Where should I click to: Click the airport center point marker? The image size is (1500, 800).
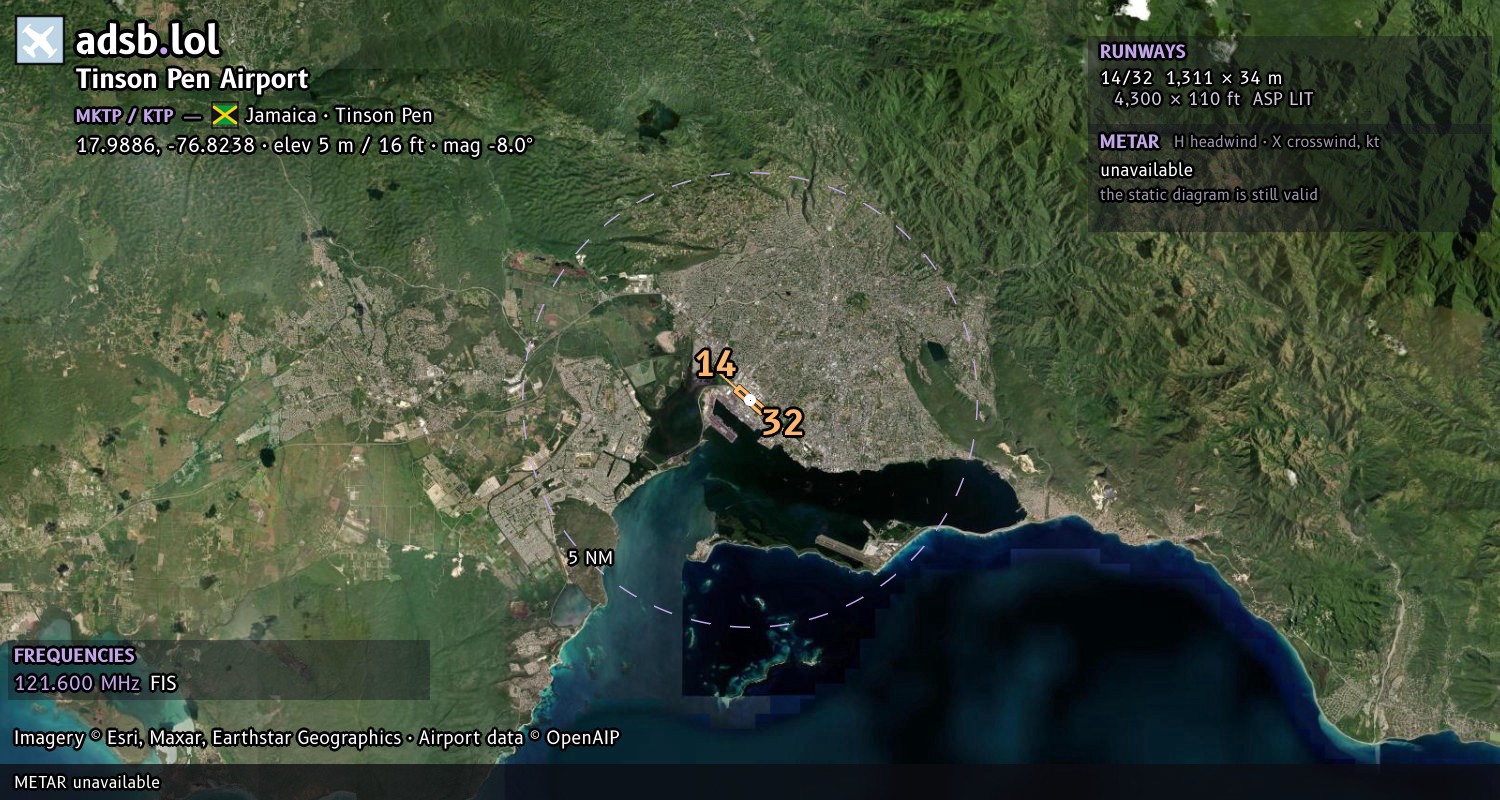click(x=750, y=400)
